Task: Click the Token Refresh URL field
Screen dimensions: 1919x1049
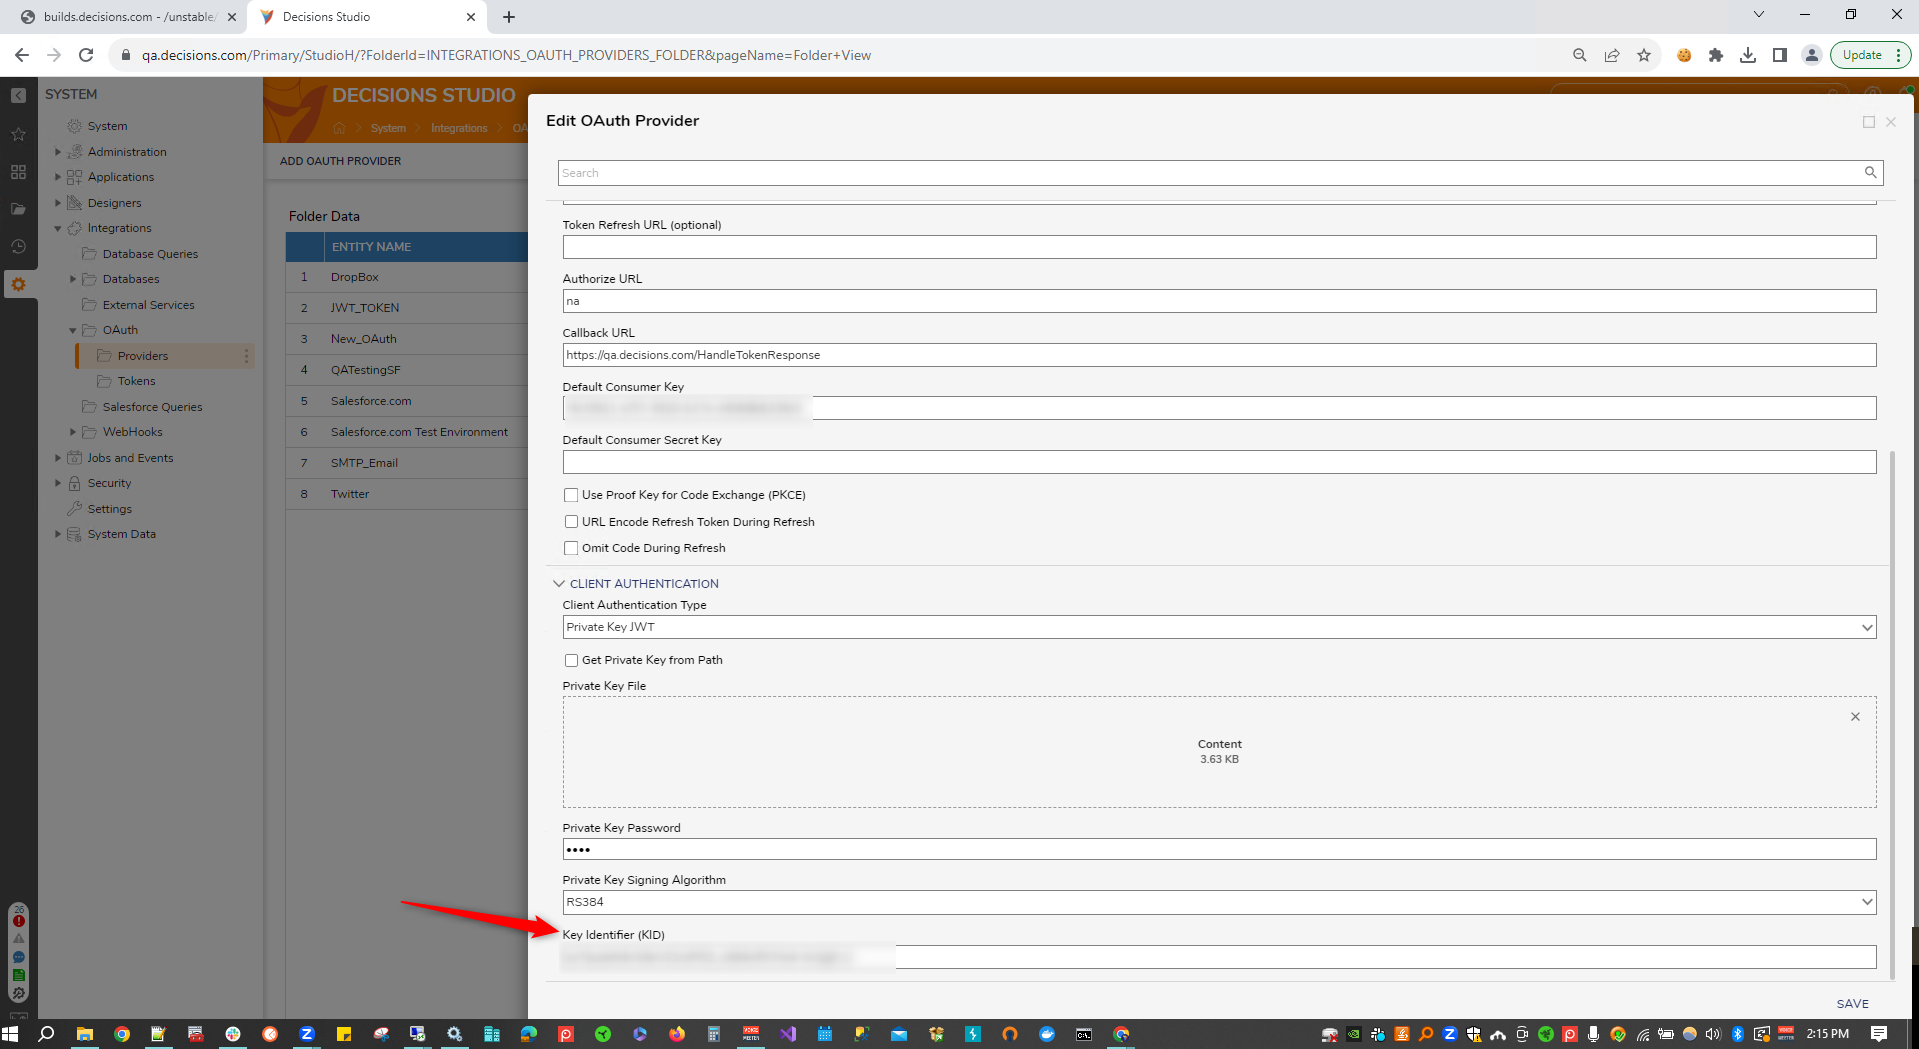Action: tap(1219, 247)
